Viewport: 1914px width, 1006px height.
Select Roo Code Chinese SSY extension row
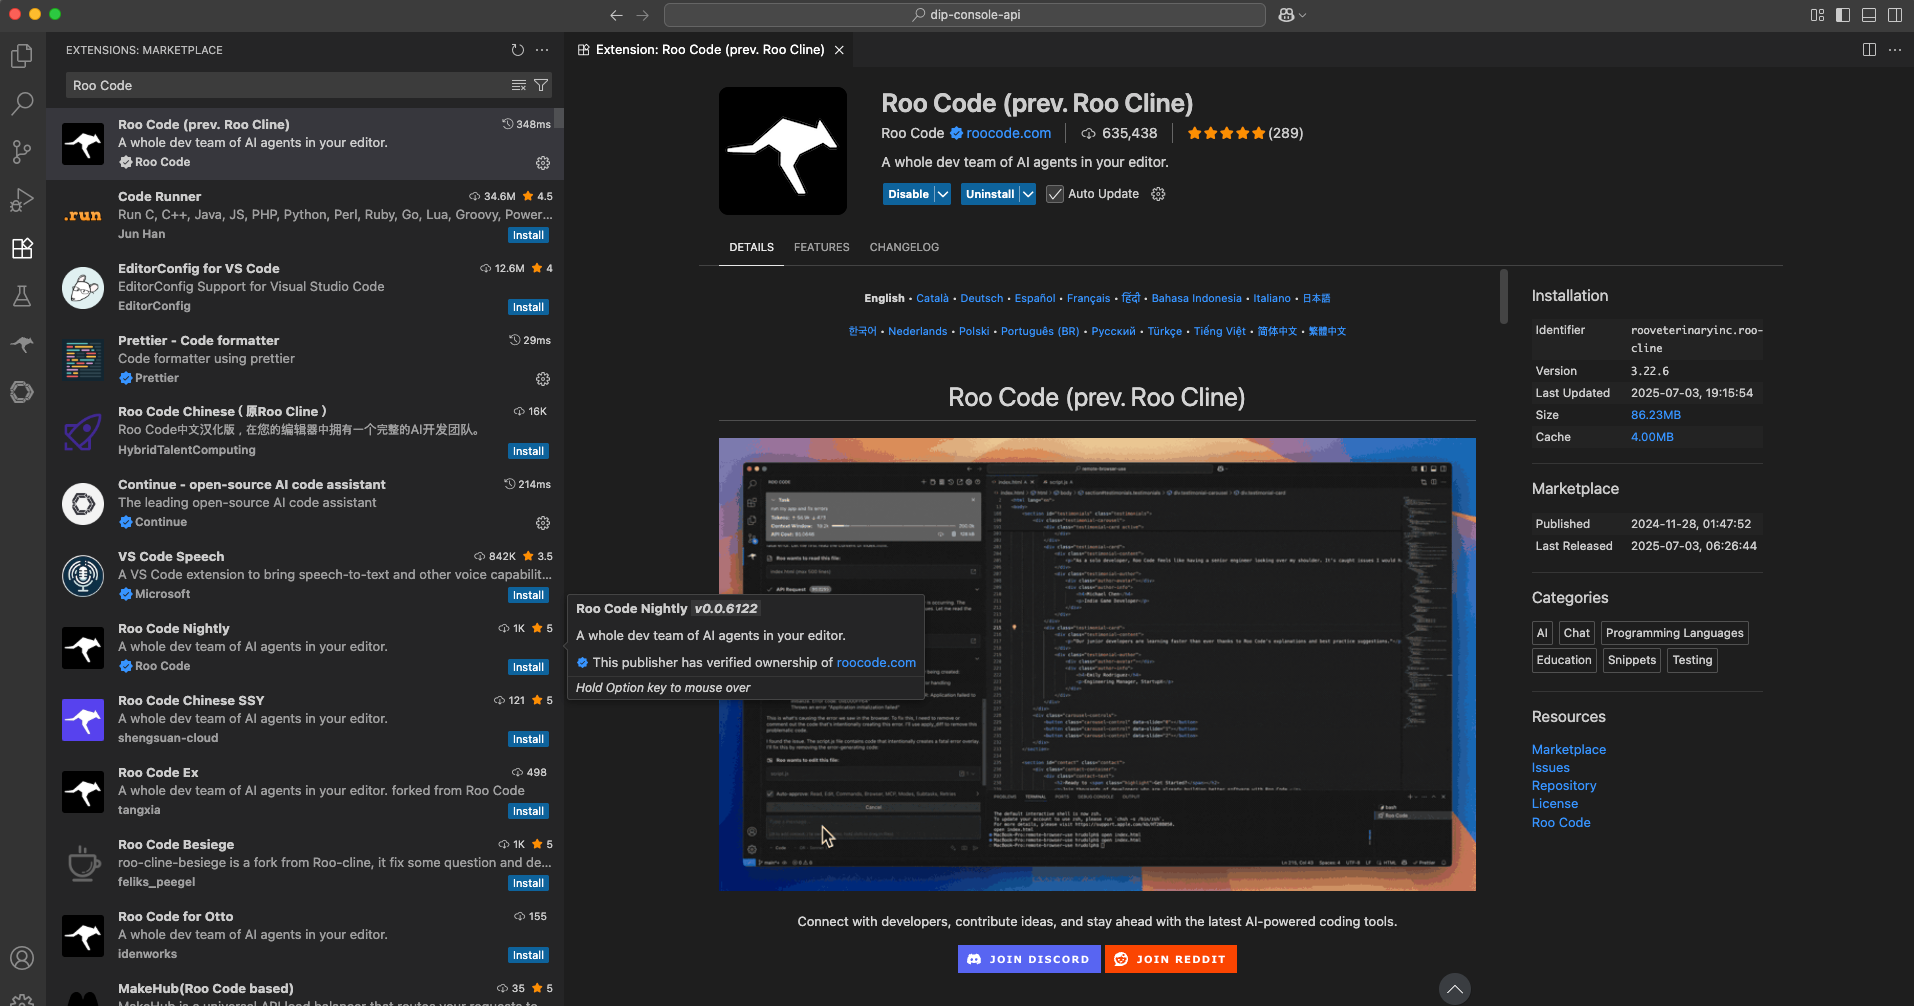click(x=305, y=720)
